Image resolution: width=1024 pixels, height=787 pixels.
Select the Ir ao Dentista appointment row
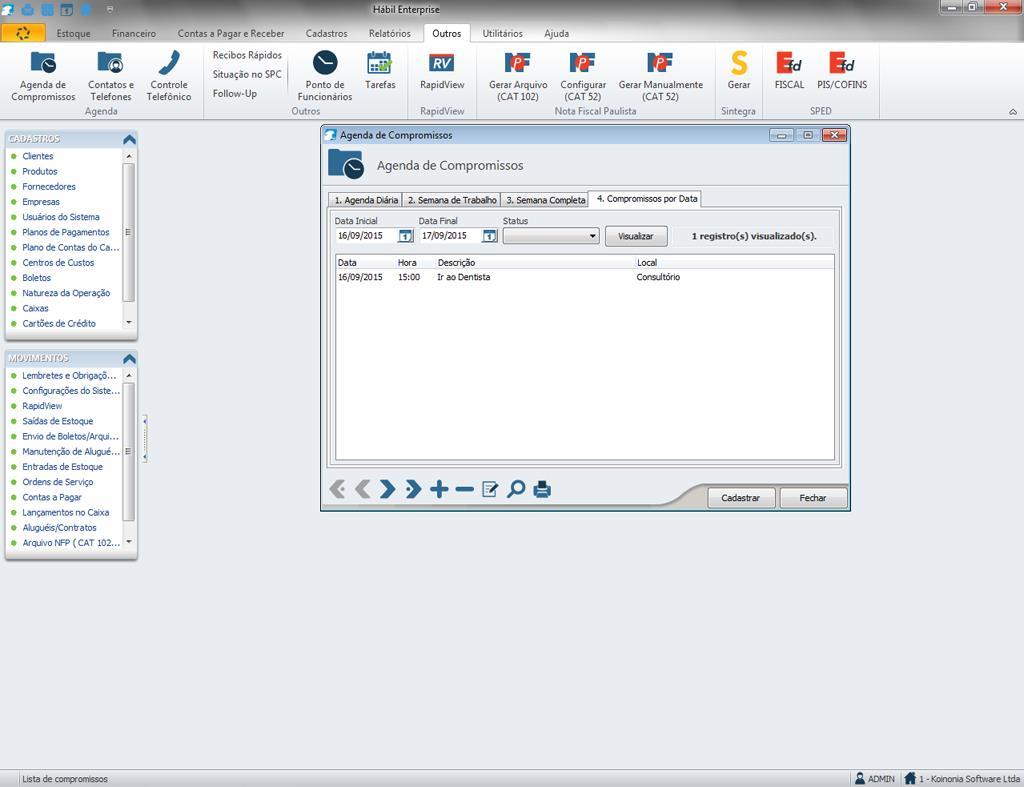pos(584,277)
